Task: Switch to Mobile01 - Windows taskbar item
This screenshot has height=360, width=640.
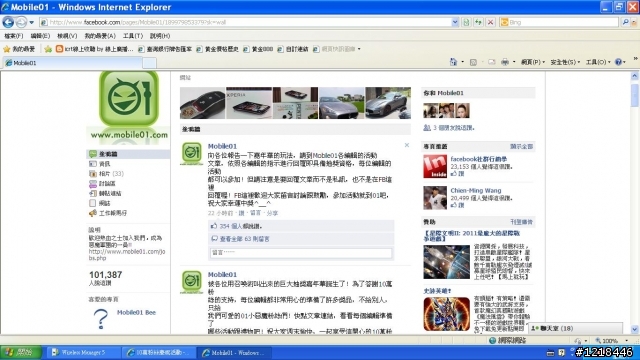Action: point(233,352)
